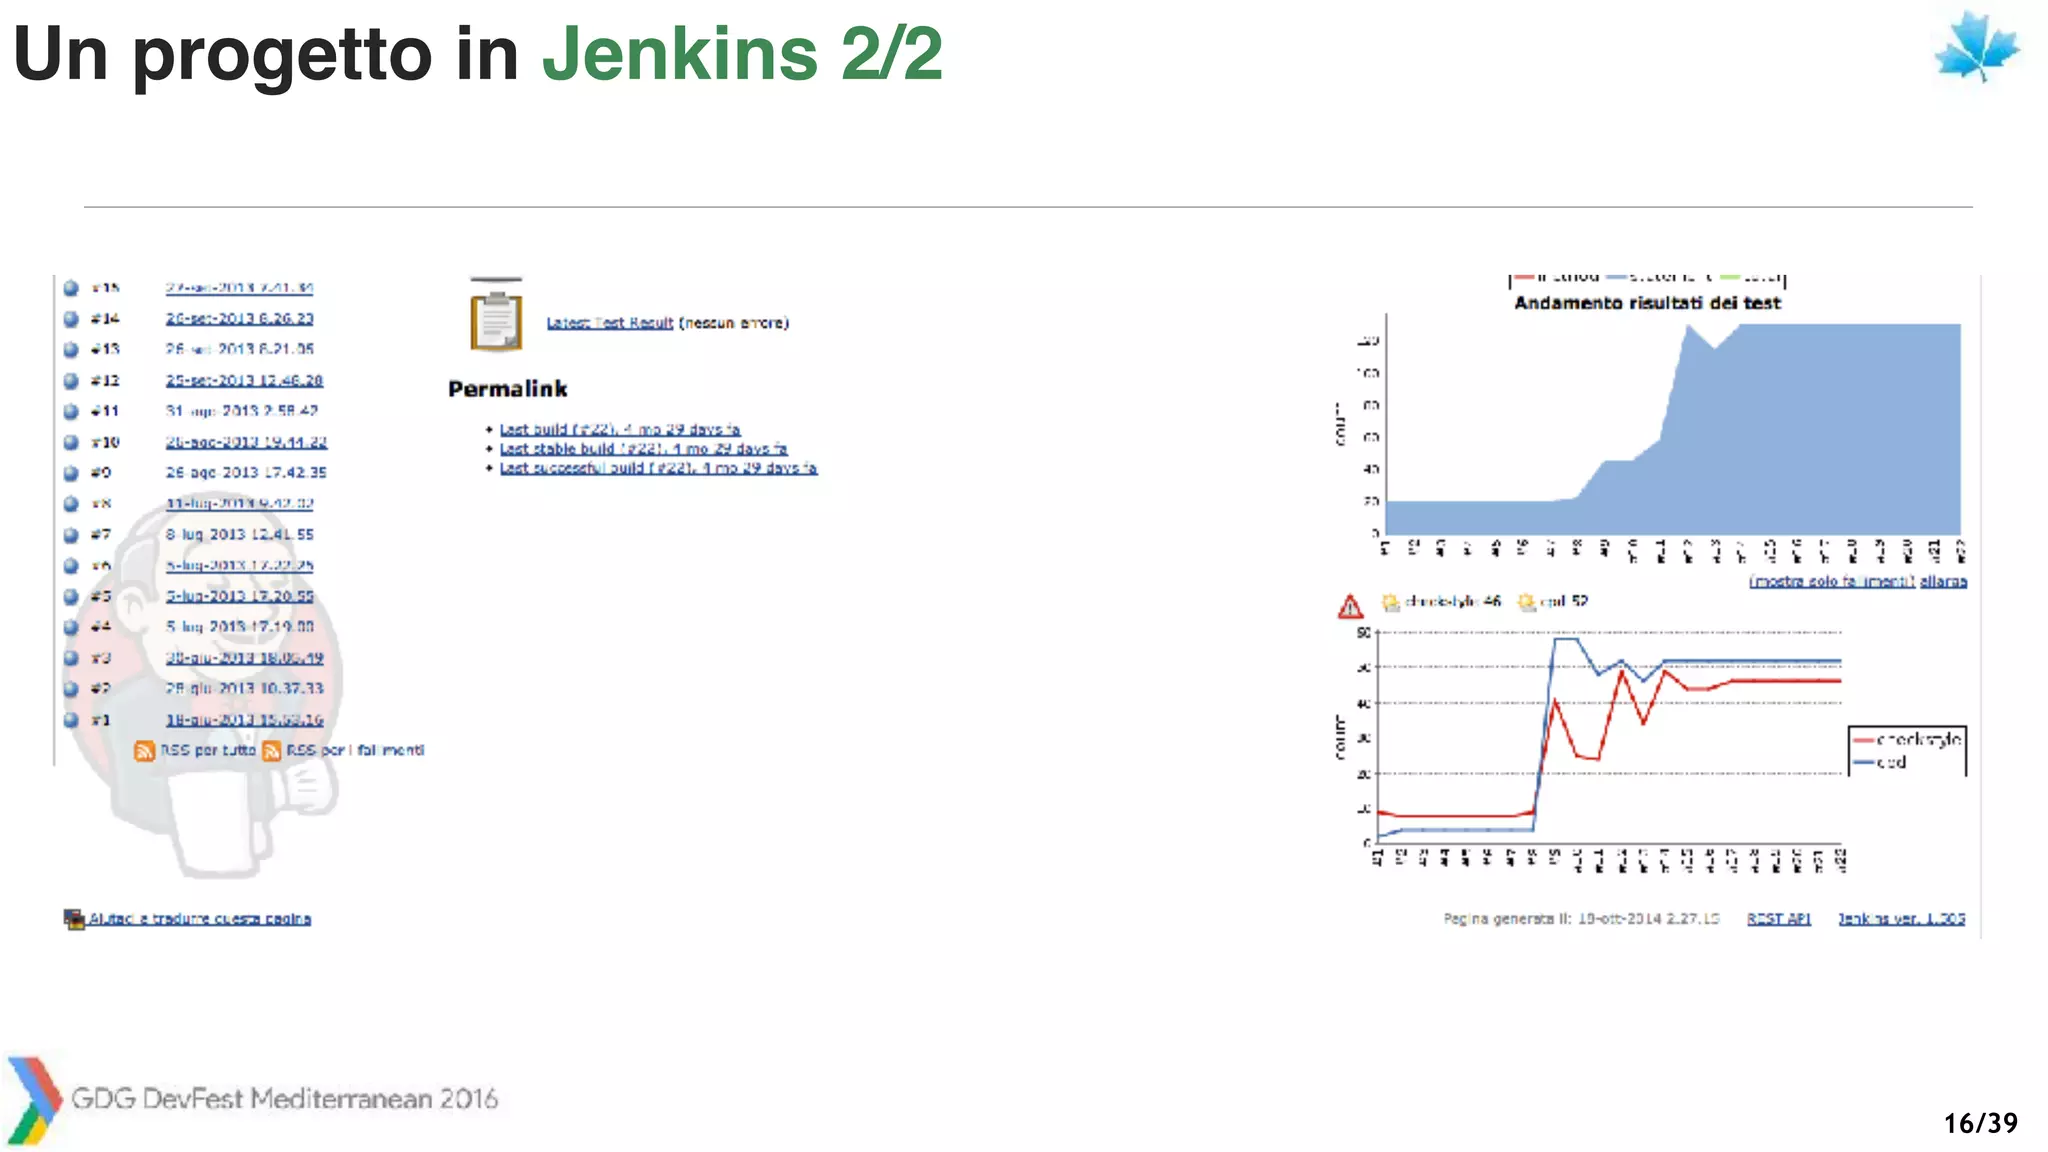Click the cpd 52 label
The width and height of the screenshot is (2048, 1152).
tap(1564, 601)
